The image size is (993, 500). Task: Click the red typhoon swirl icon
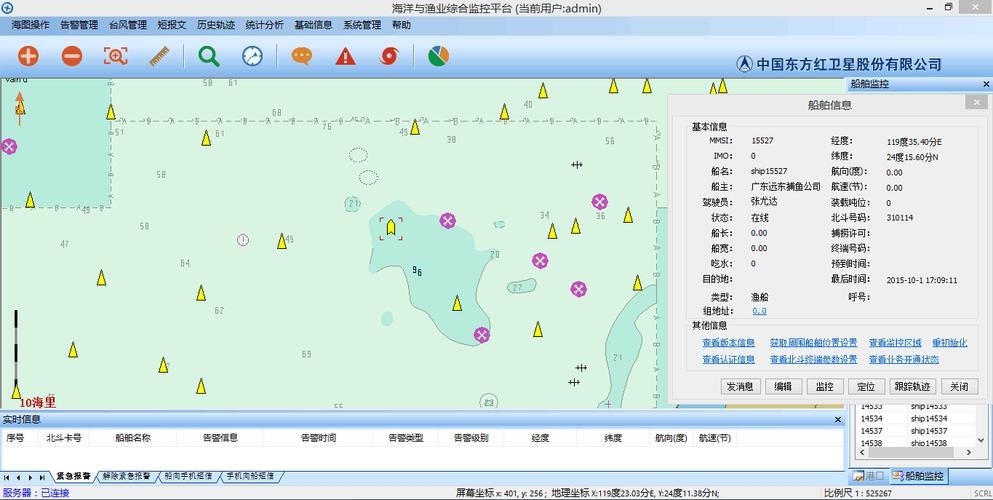[x=389, y=56]
